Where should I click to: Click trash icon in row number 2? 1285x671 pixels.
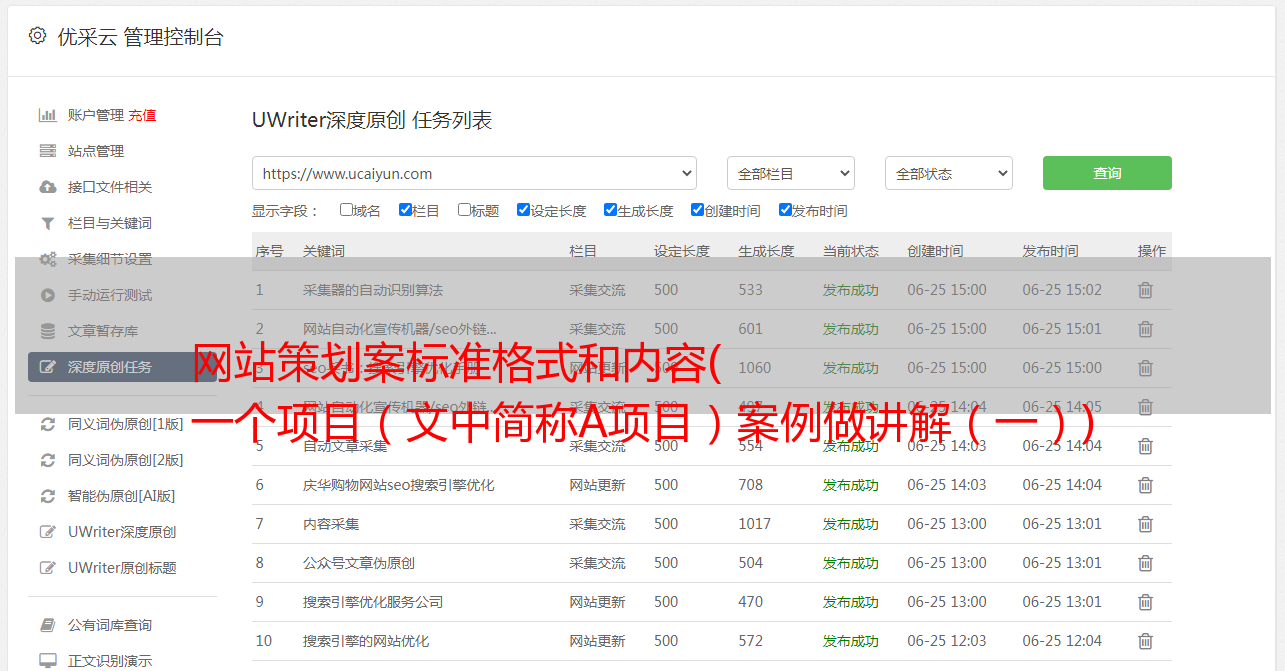[1146, 329]
